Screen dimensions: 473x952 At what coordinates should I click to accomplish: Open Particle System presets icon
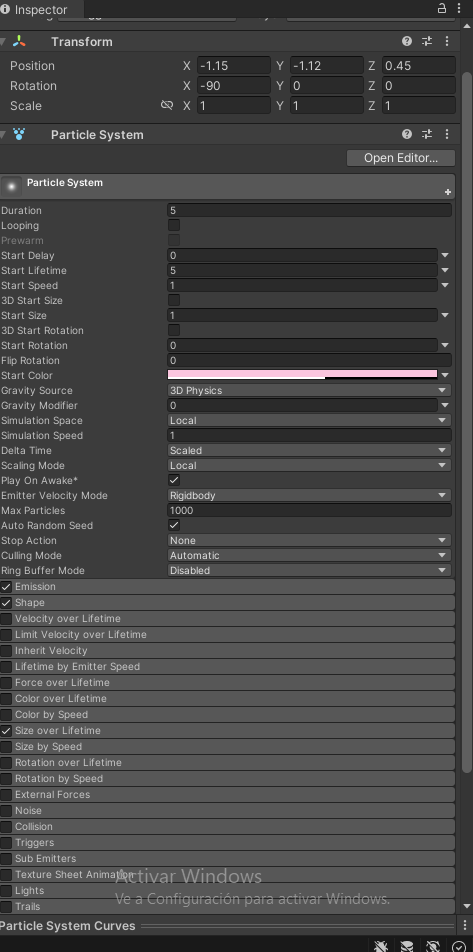(x=427, y=134)
